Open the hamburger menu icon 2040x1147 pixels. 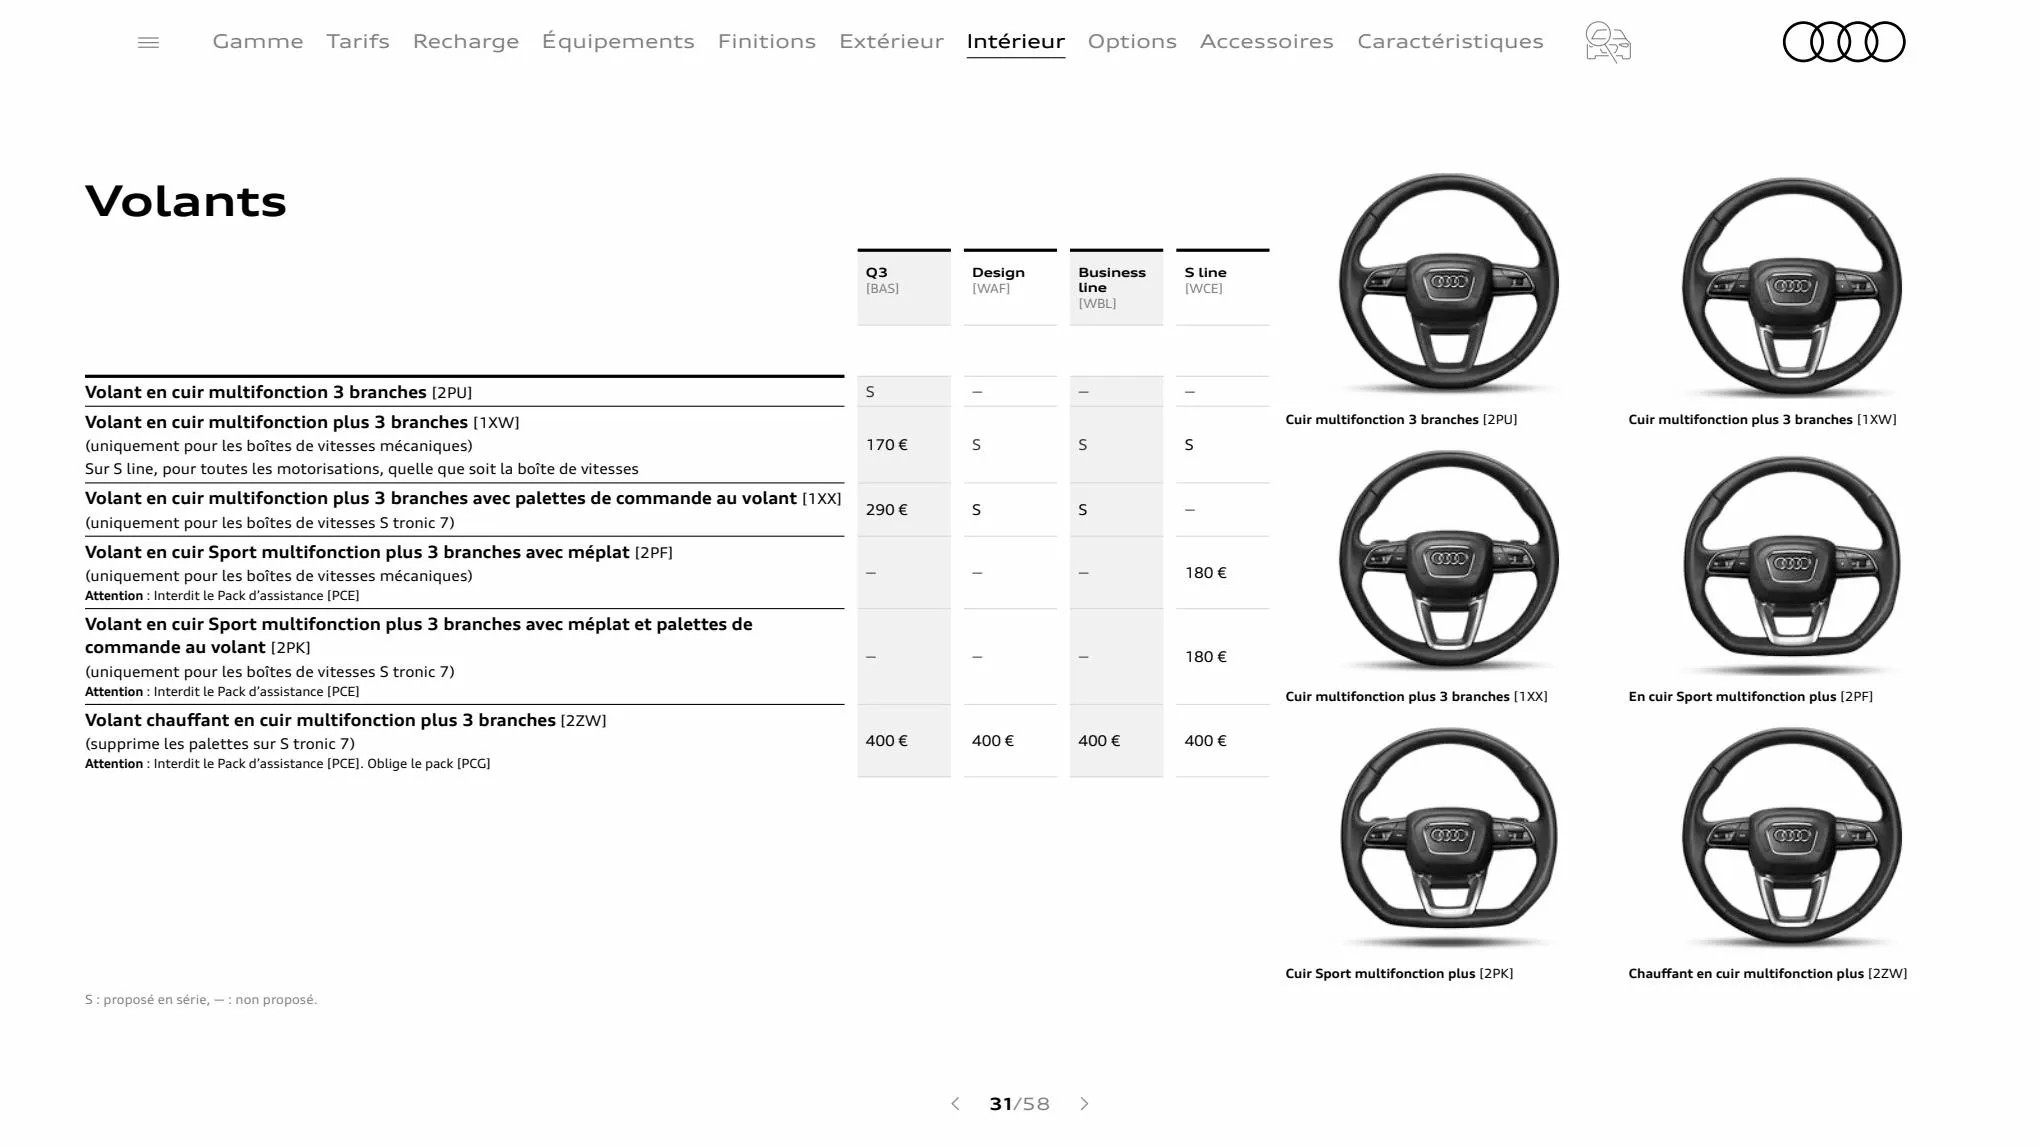tap(148, 42)
